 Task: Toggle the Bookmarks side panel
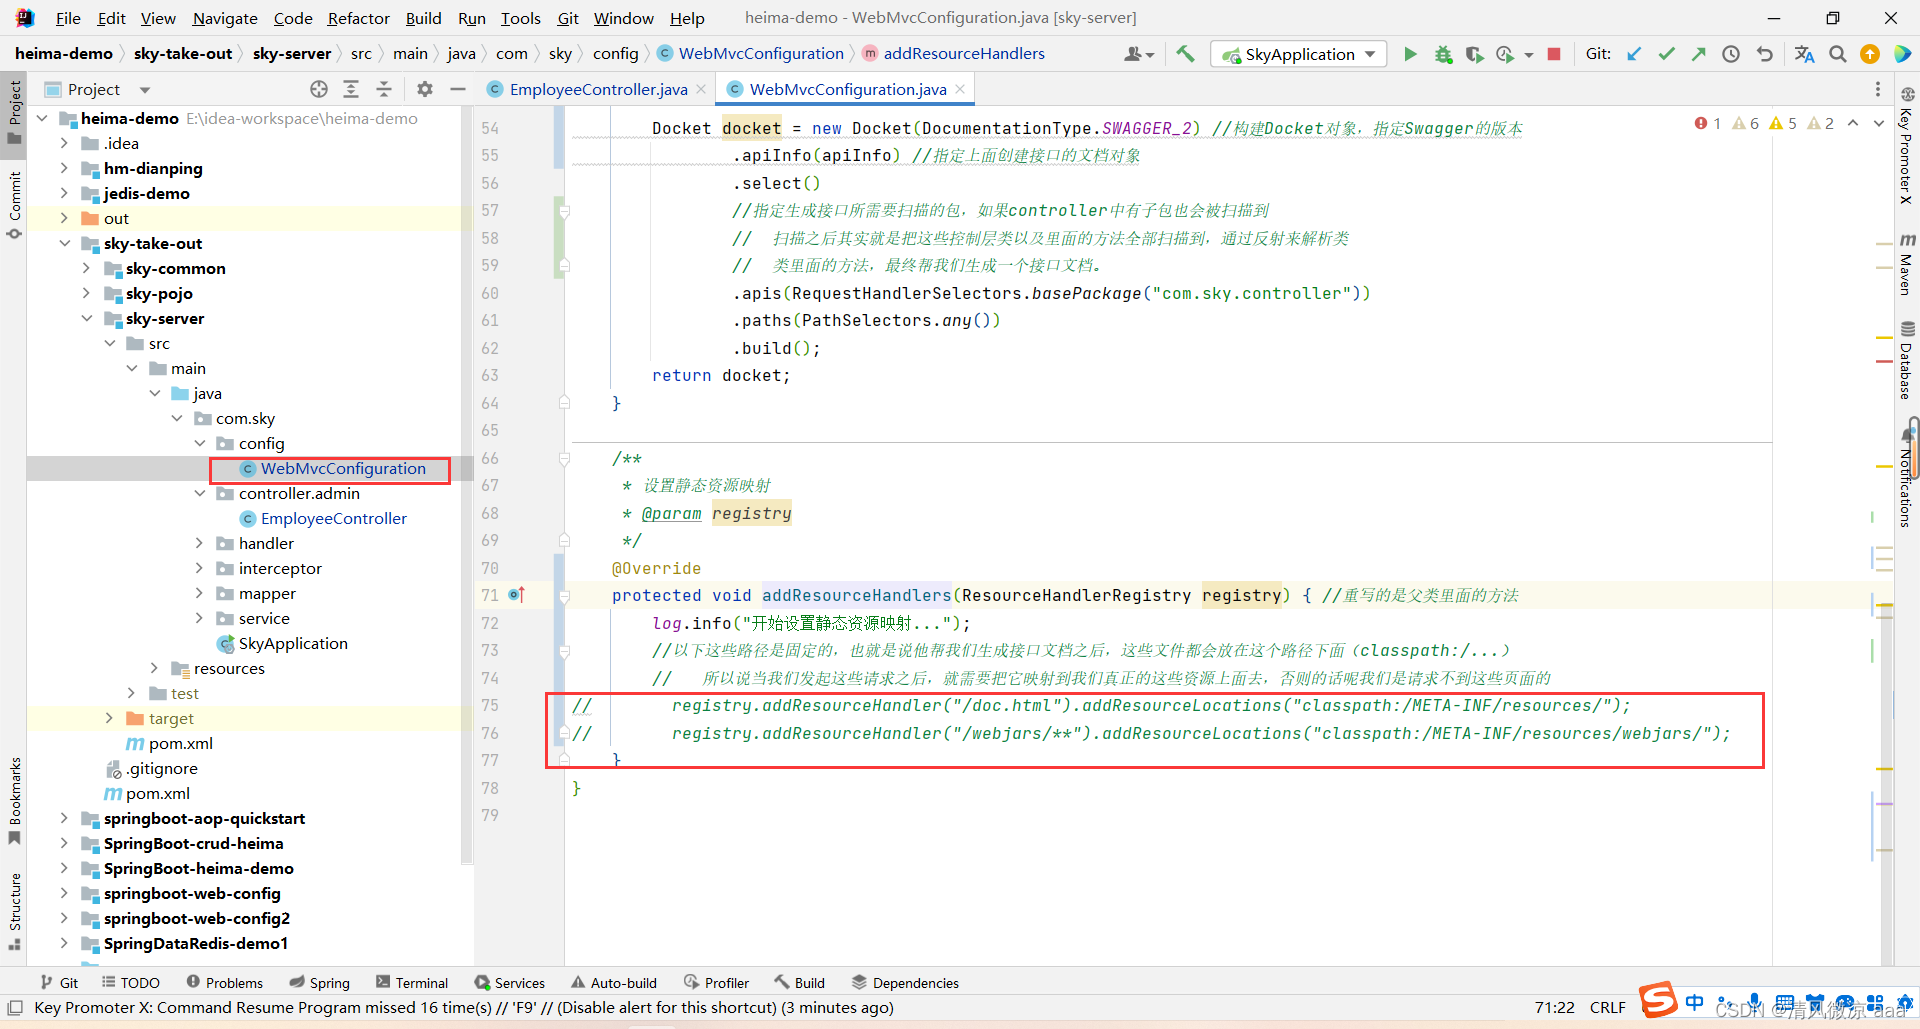click(14, 800)
